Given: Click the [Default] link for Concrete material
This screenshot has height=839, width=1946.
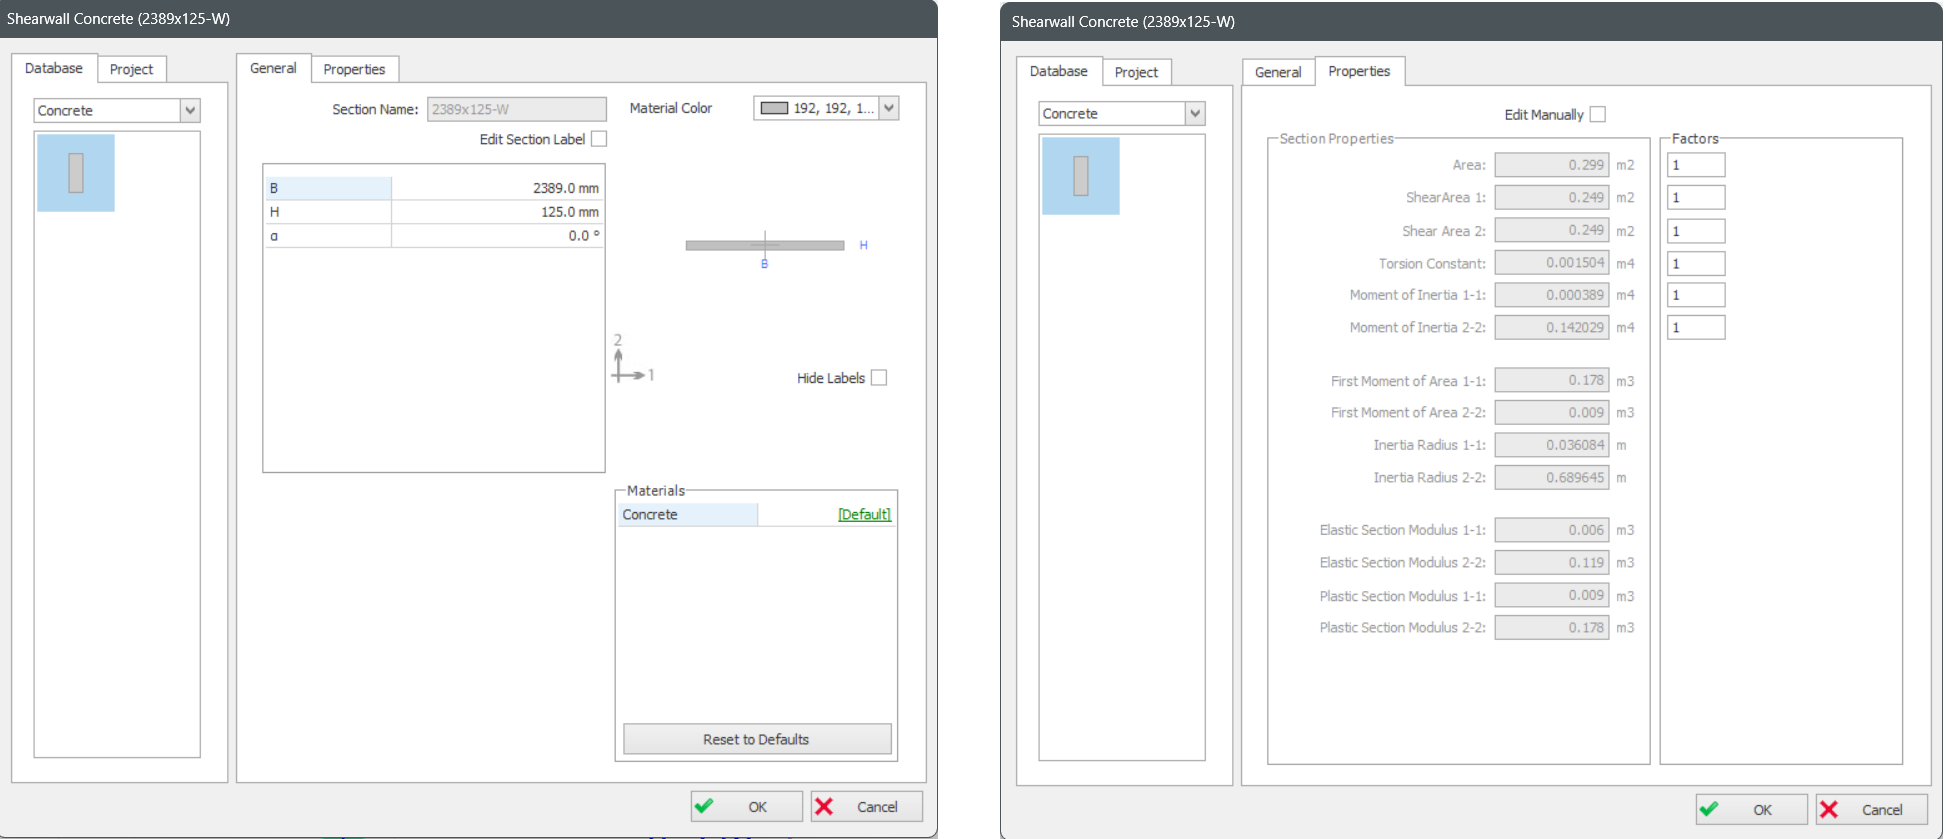Looking at the screenshot, I should point(864,515).
